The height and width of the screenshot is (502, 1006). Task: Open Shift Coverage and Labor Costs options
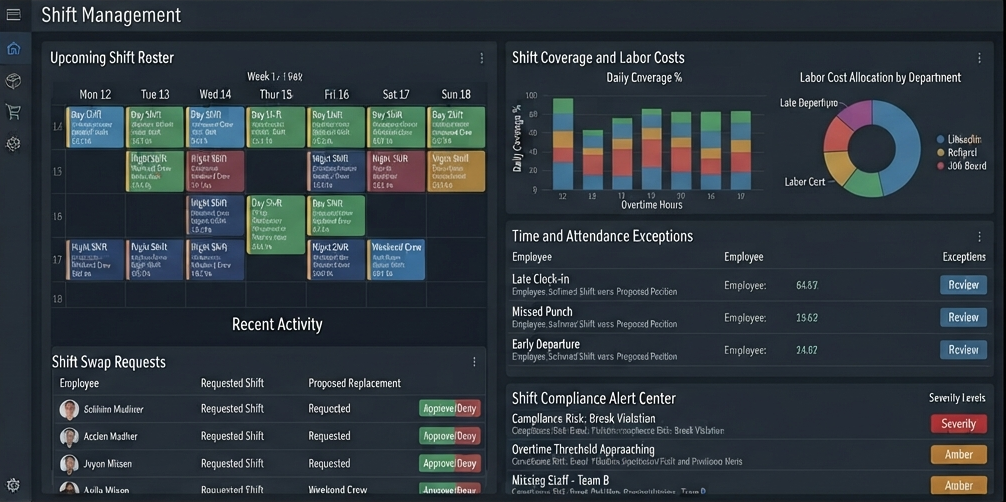pos(979,58)
